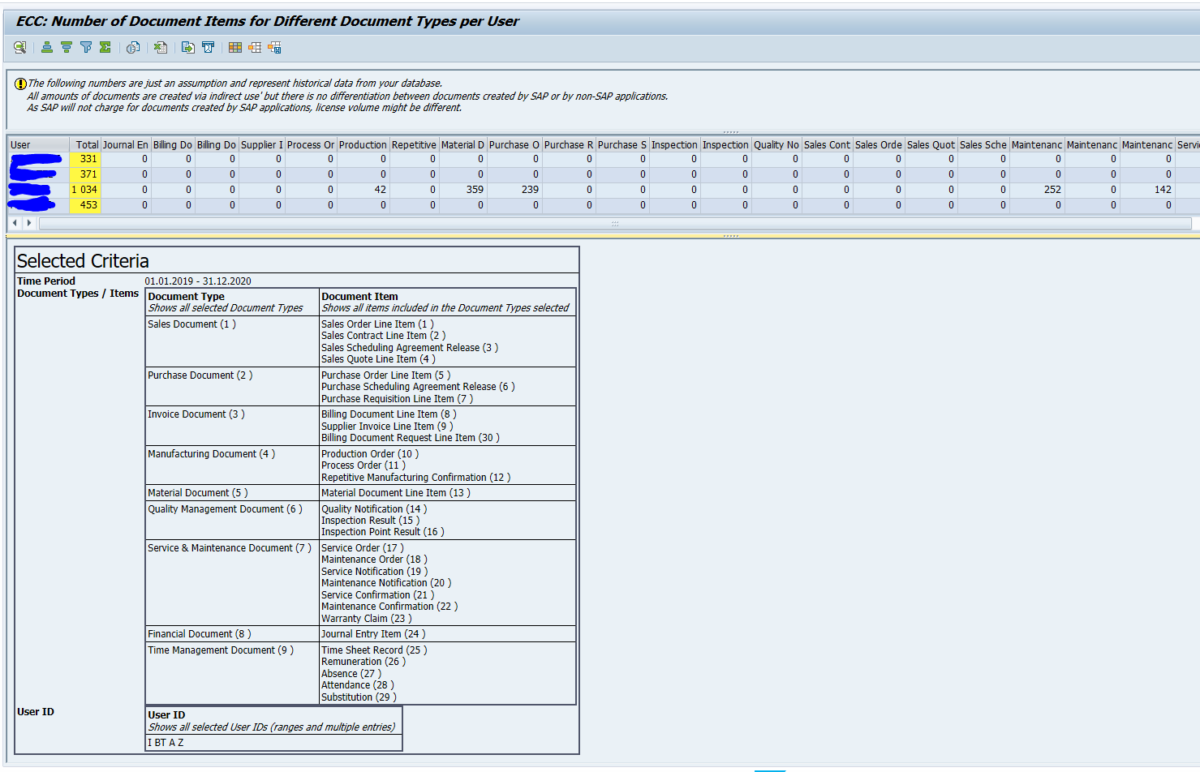Select the Sales Document (1) entry
Screen dimensions: 1200x772
click(x=190, y=323)
